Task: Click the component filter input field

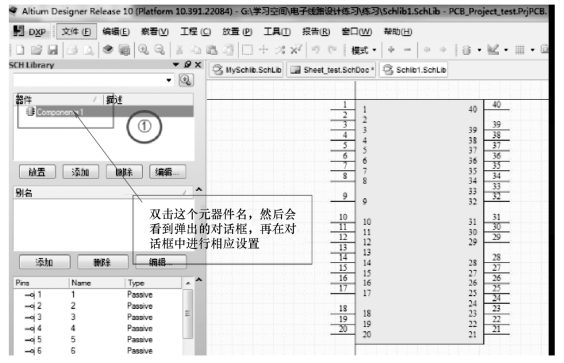Action: click(x=88, y=80)
